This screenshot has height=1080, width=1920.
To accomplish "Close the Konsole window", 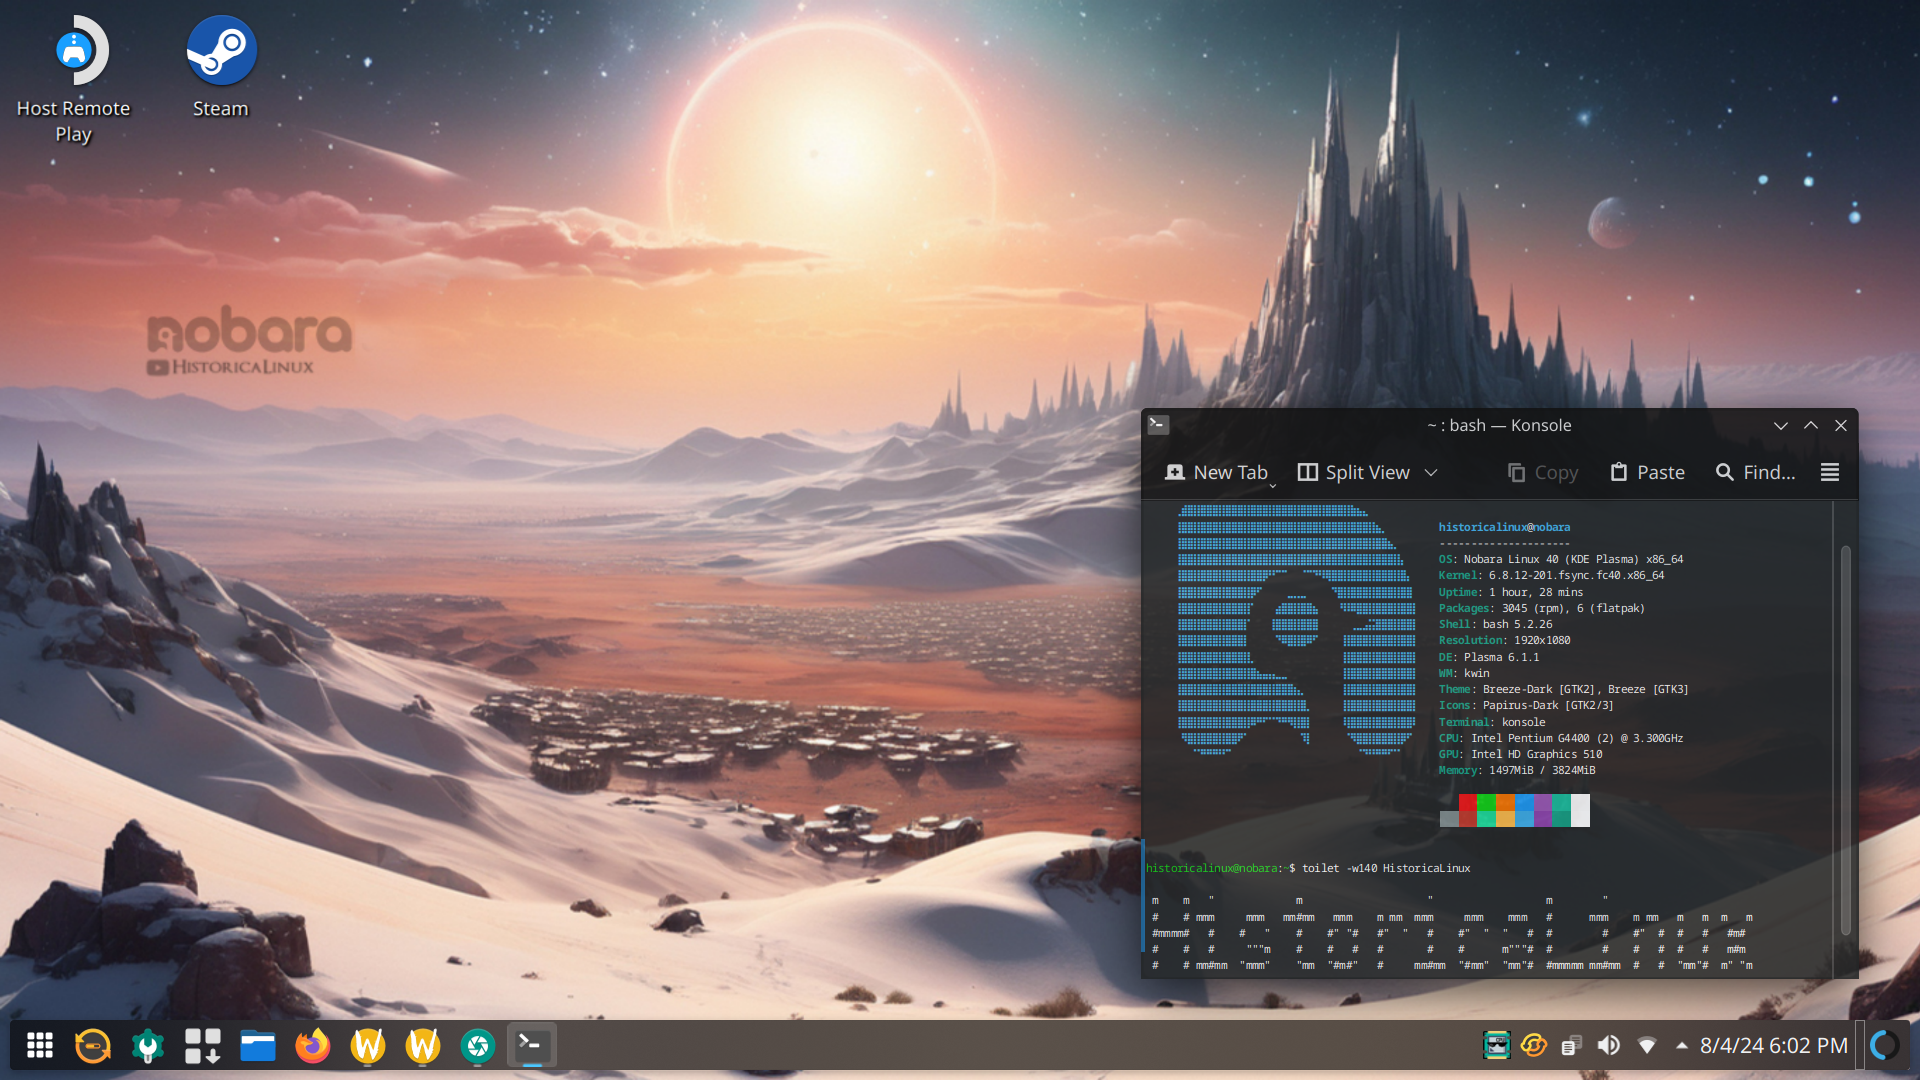I will (x=1841, y=425).
